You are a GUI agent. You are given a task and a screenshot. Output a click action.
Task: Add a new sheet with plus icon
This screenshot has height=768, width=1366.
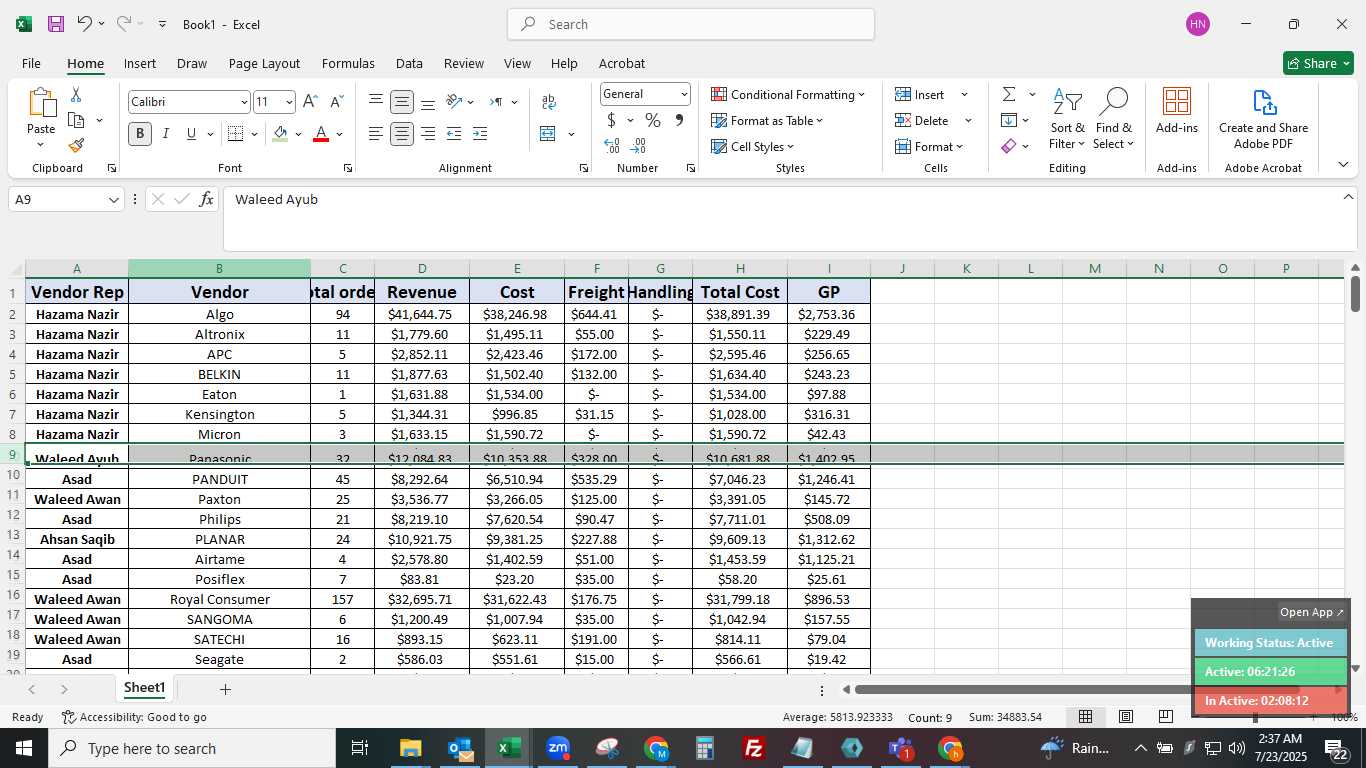(225, 689)
